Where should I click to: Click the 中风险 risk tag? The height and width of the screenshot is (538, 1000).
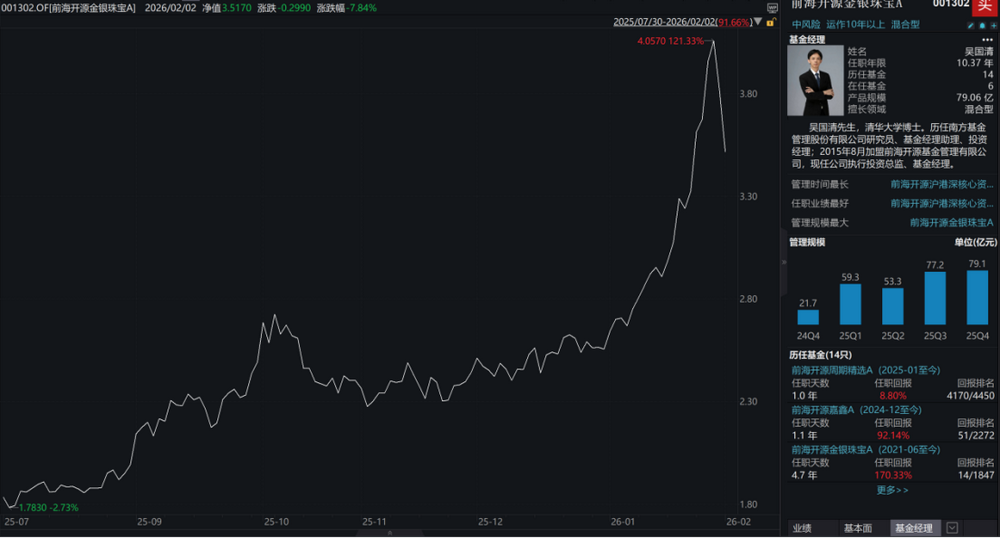click(x=805, y=24)
